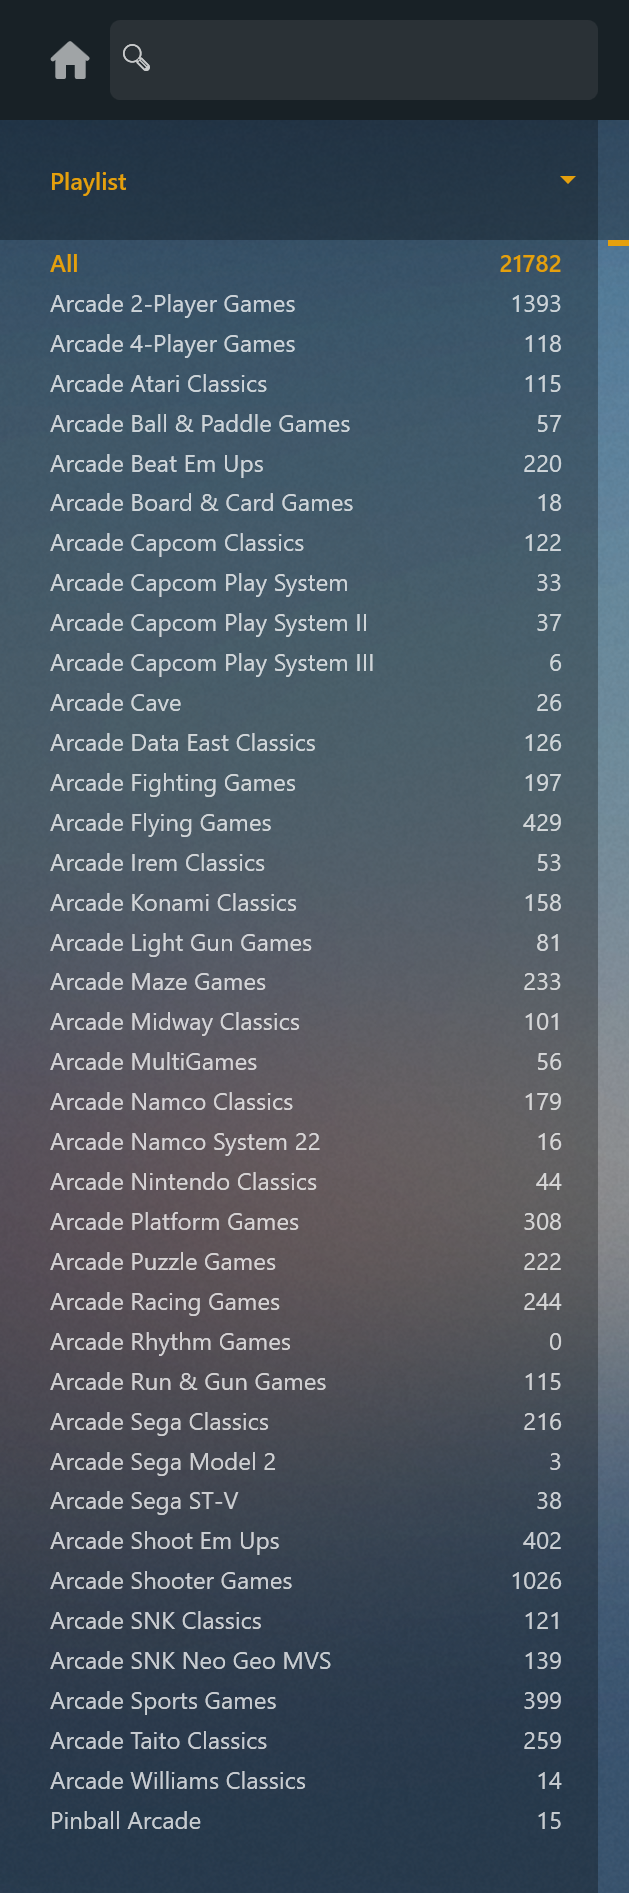Select Arcade Namco System 22
This screenshot has width=629, height=1893.
tap(185, 1142)
